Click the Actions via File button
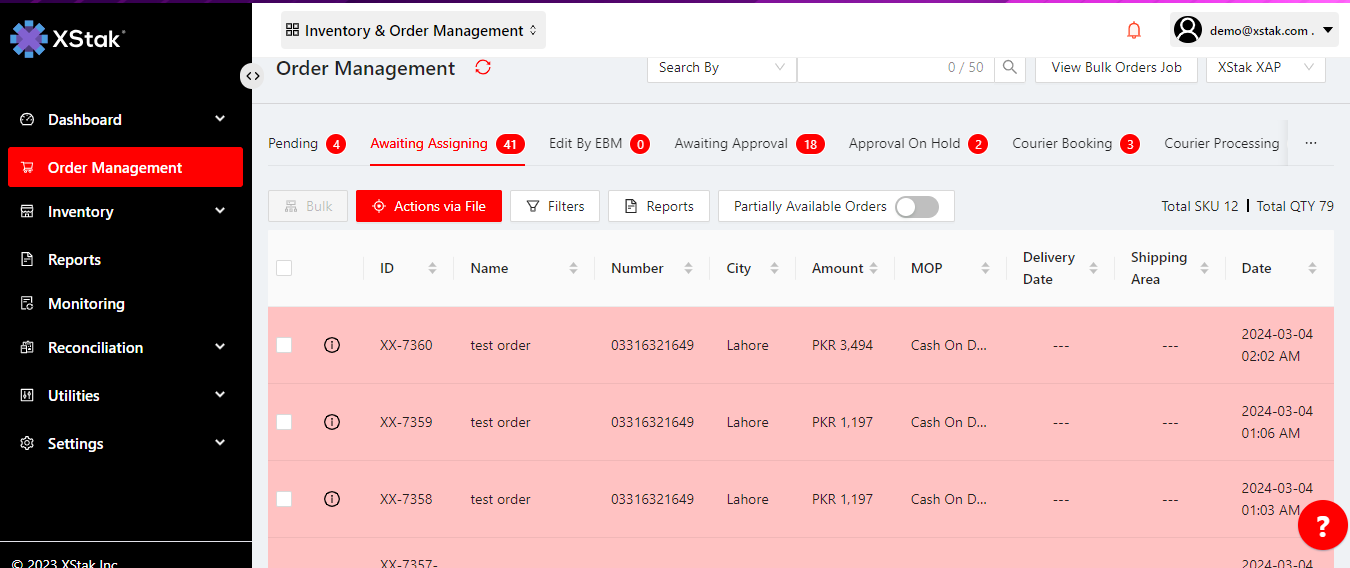The height and width of the screenshot is (568, 1350). pyautogui.click(x=429, y=206)
